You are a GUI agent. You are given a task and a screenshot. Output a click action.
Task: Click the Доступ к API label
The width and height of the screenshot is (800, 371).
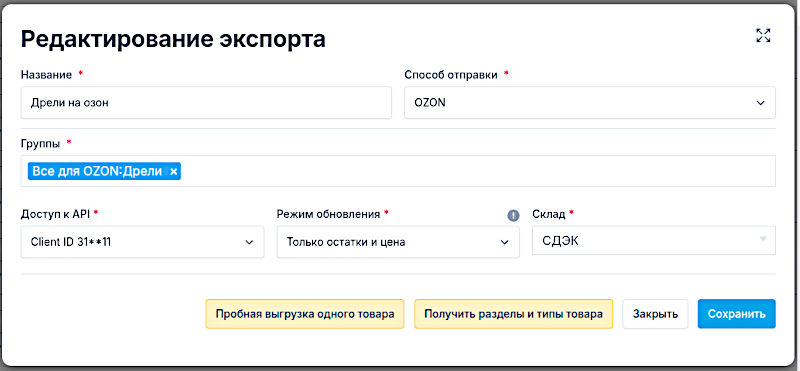55,214
